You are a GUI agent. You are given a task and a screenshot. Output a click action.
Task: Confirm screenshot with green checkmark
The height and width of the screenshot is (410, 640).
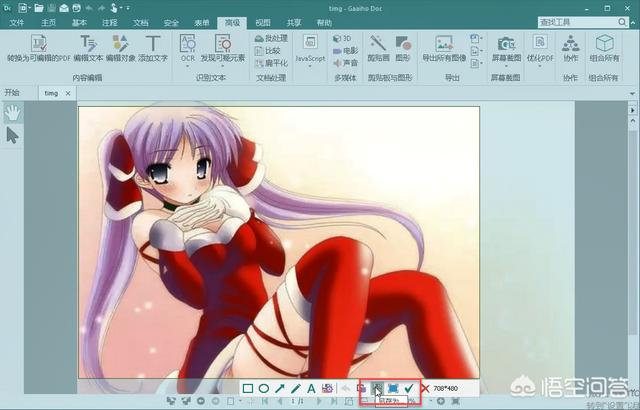click(409, 388)
